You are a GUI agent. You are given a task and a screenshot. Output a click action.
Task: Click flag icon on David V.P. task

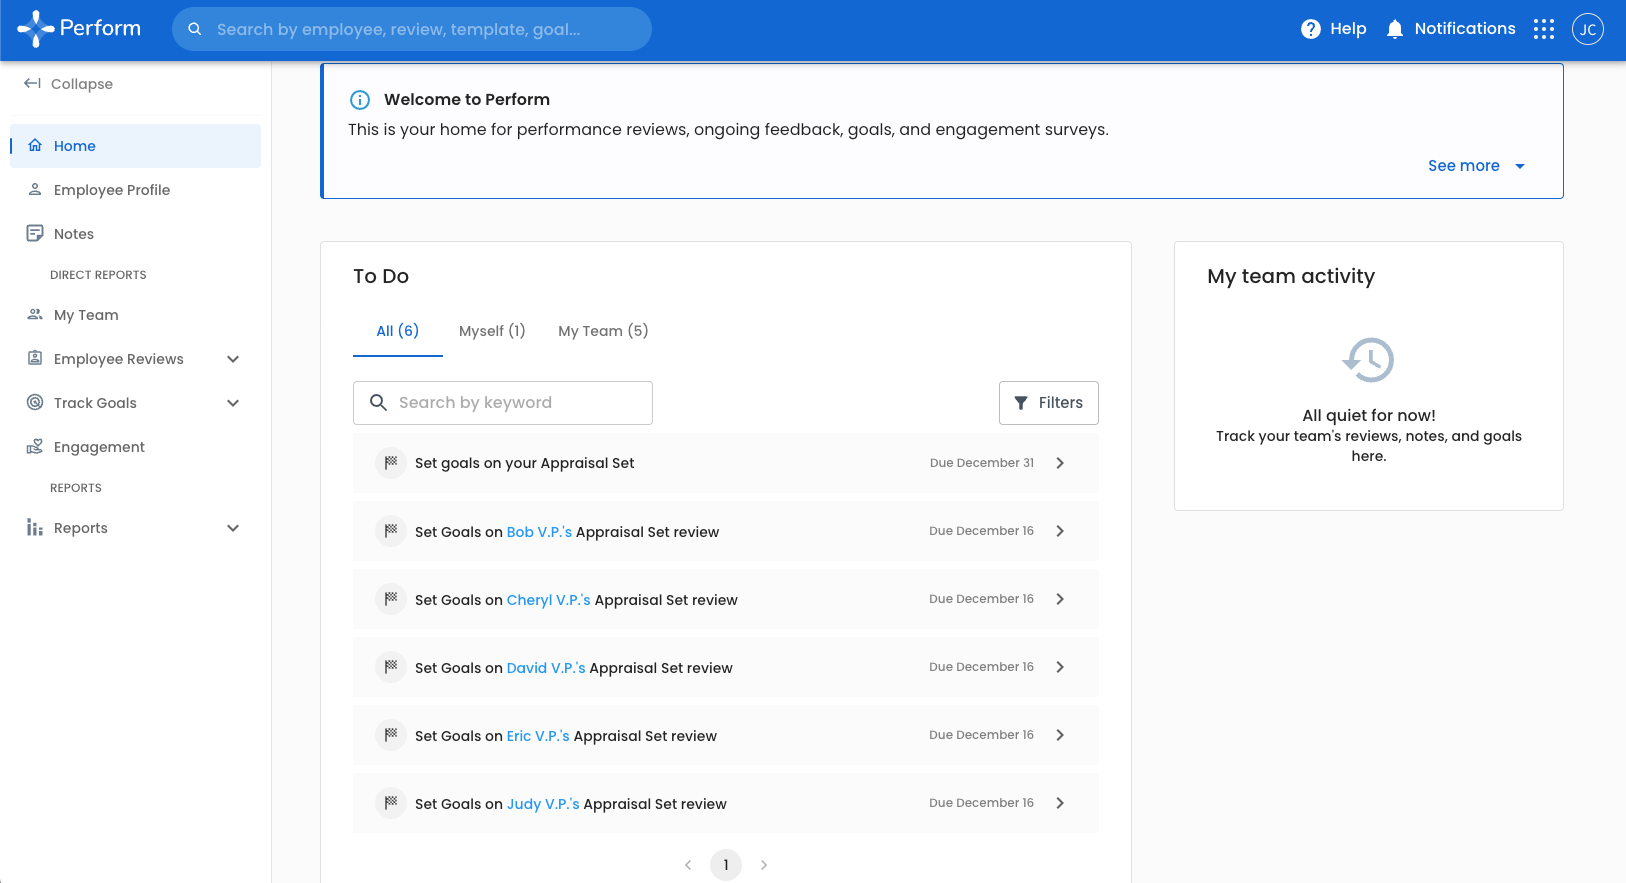391,667
